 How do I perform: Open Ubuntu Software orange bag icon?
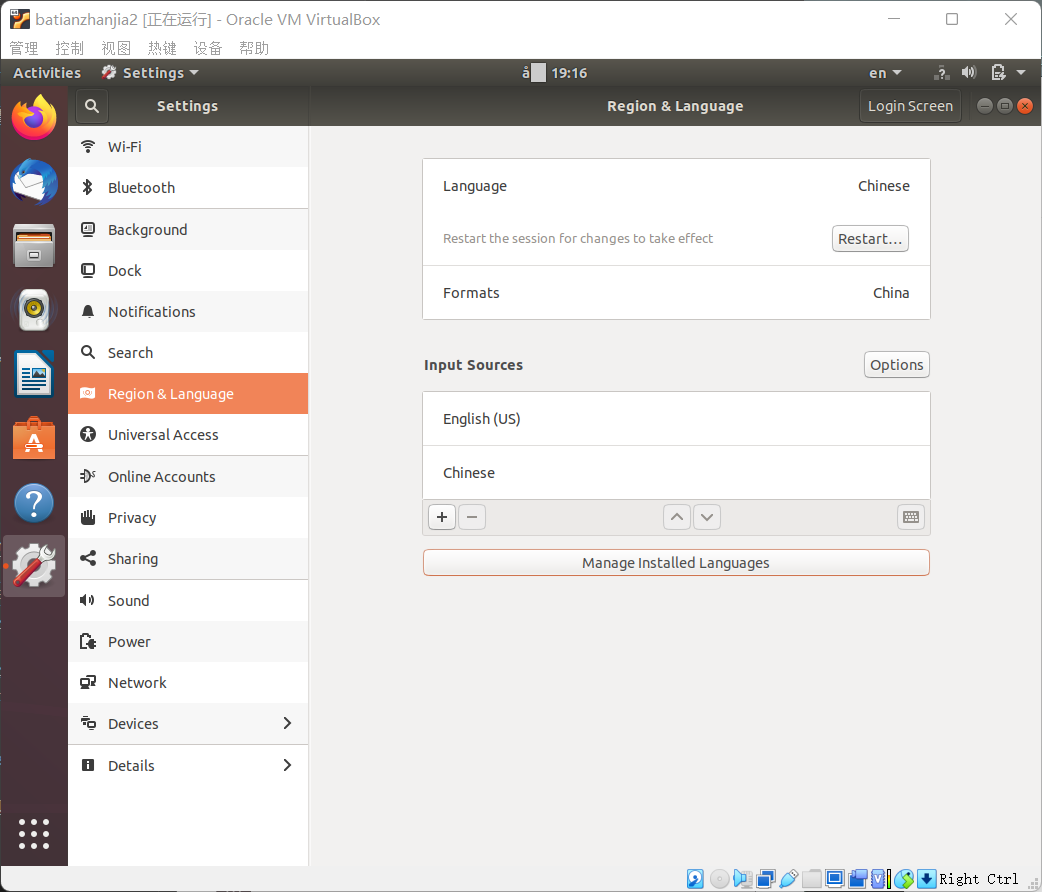(34, 437)
